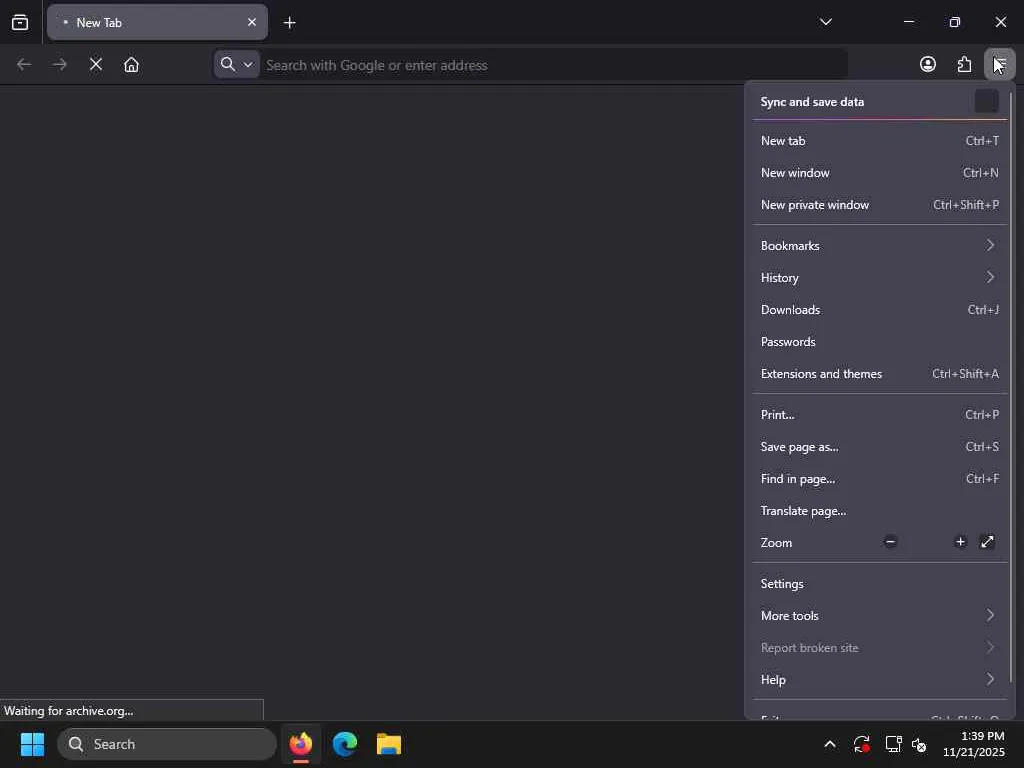Expand the Help submenu

tap(879, 680)
